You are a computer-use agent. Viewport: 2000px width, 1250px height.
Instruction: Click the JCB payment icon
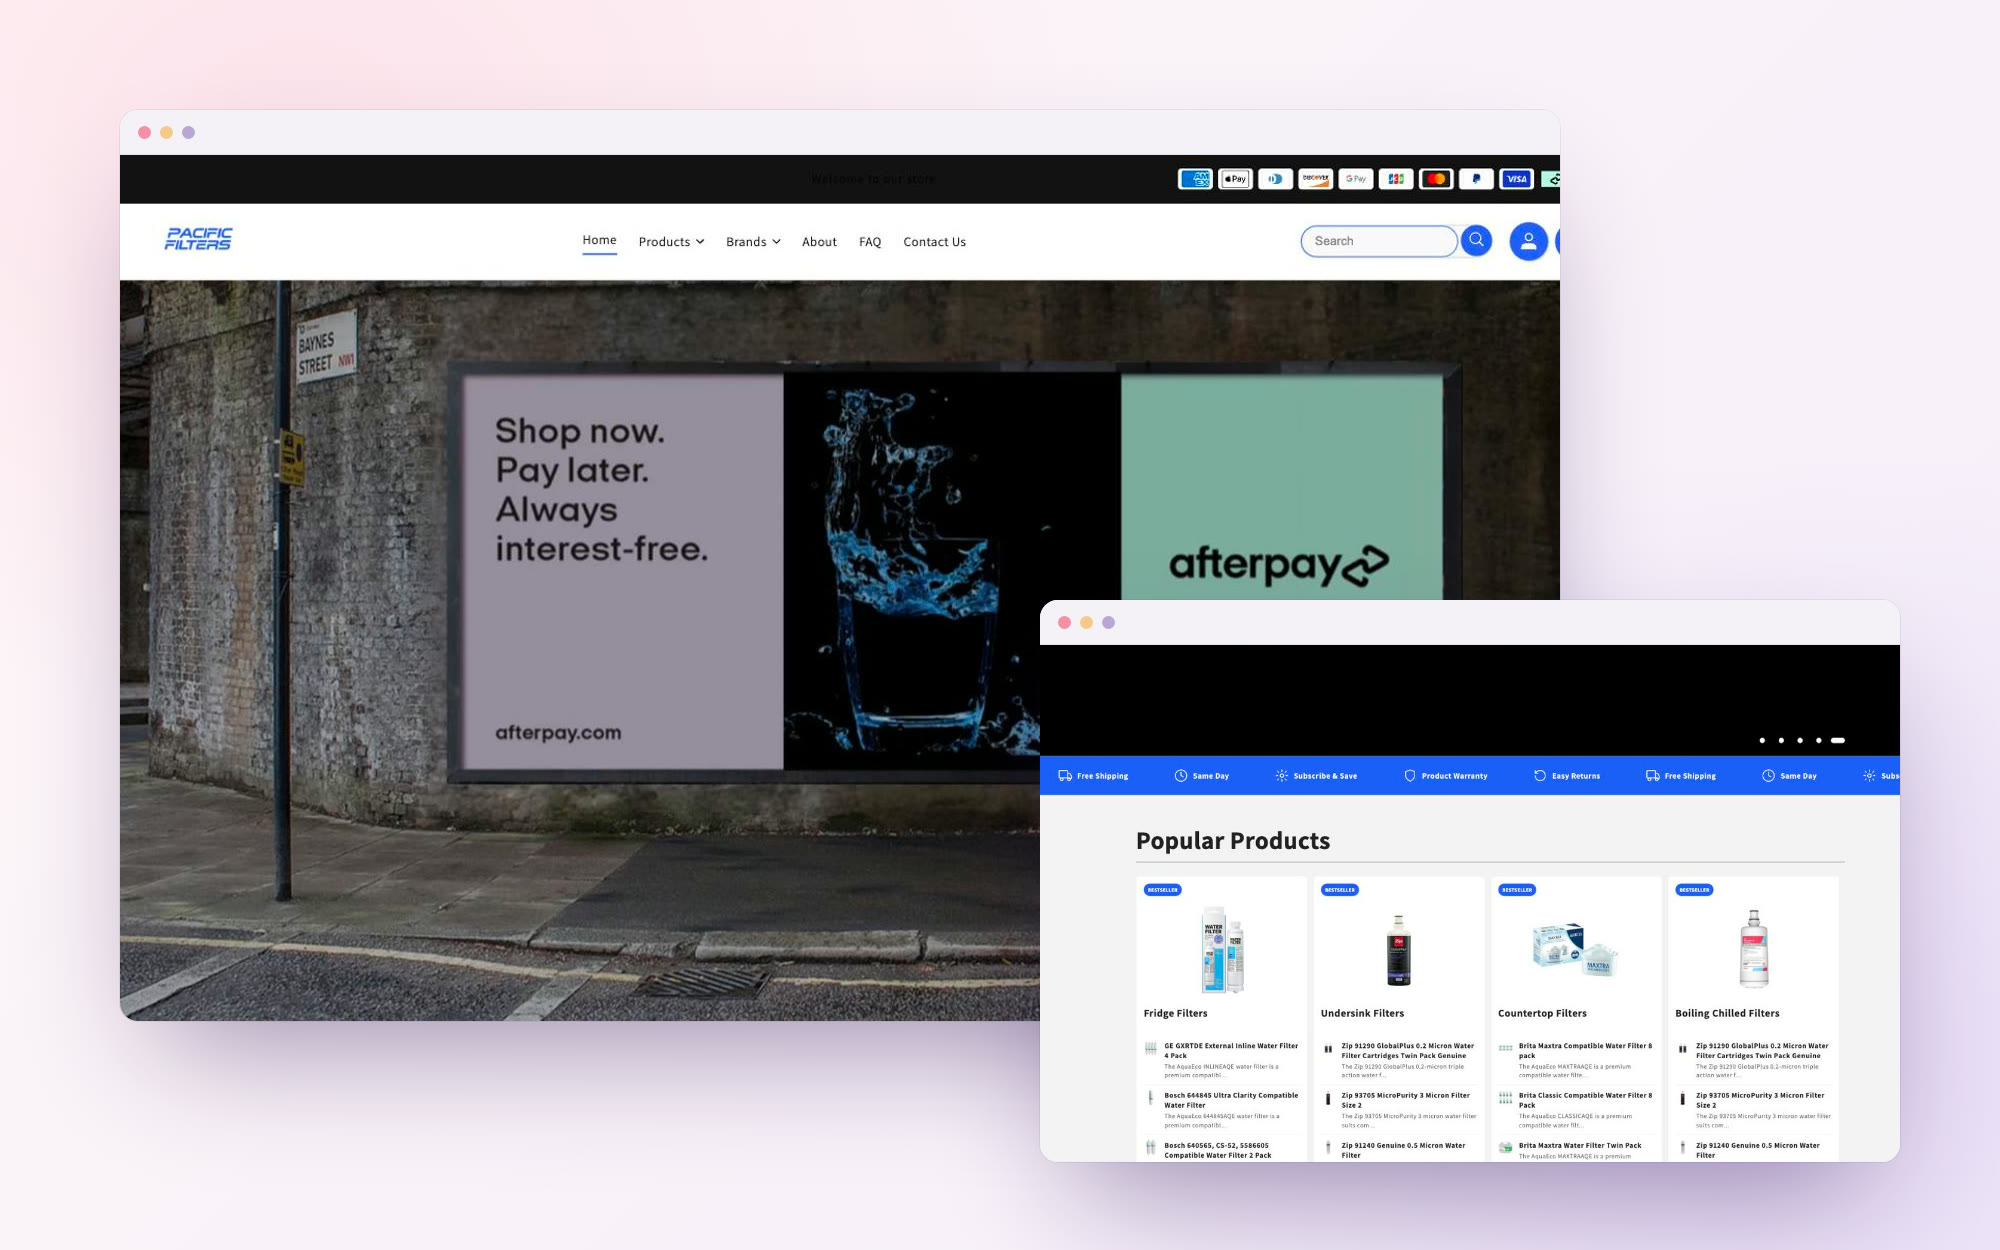[x=1396, y=179]
